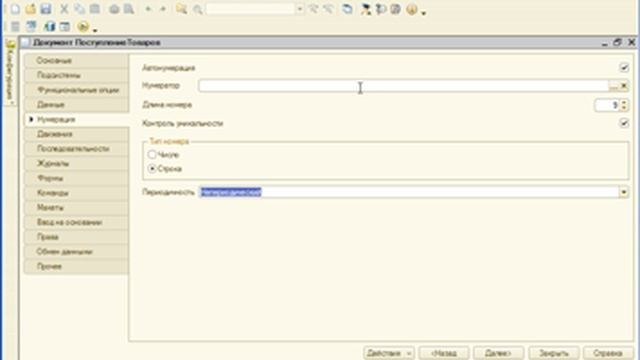Select the Строка radio button
Viewport: 640px width, 360px height.
pyautogui.click(x=152, y=168)
